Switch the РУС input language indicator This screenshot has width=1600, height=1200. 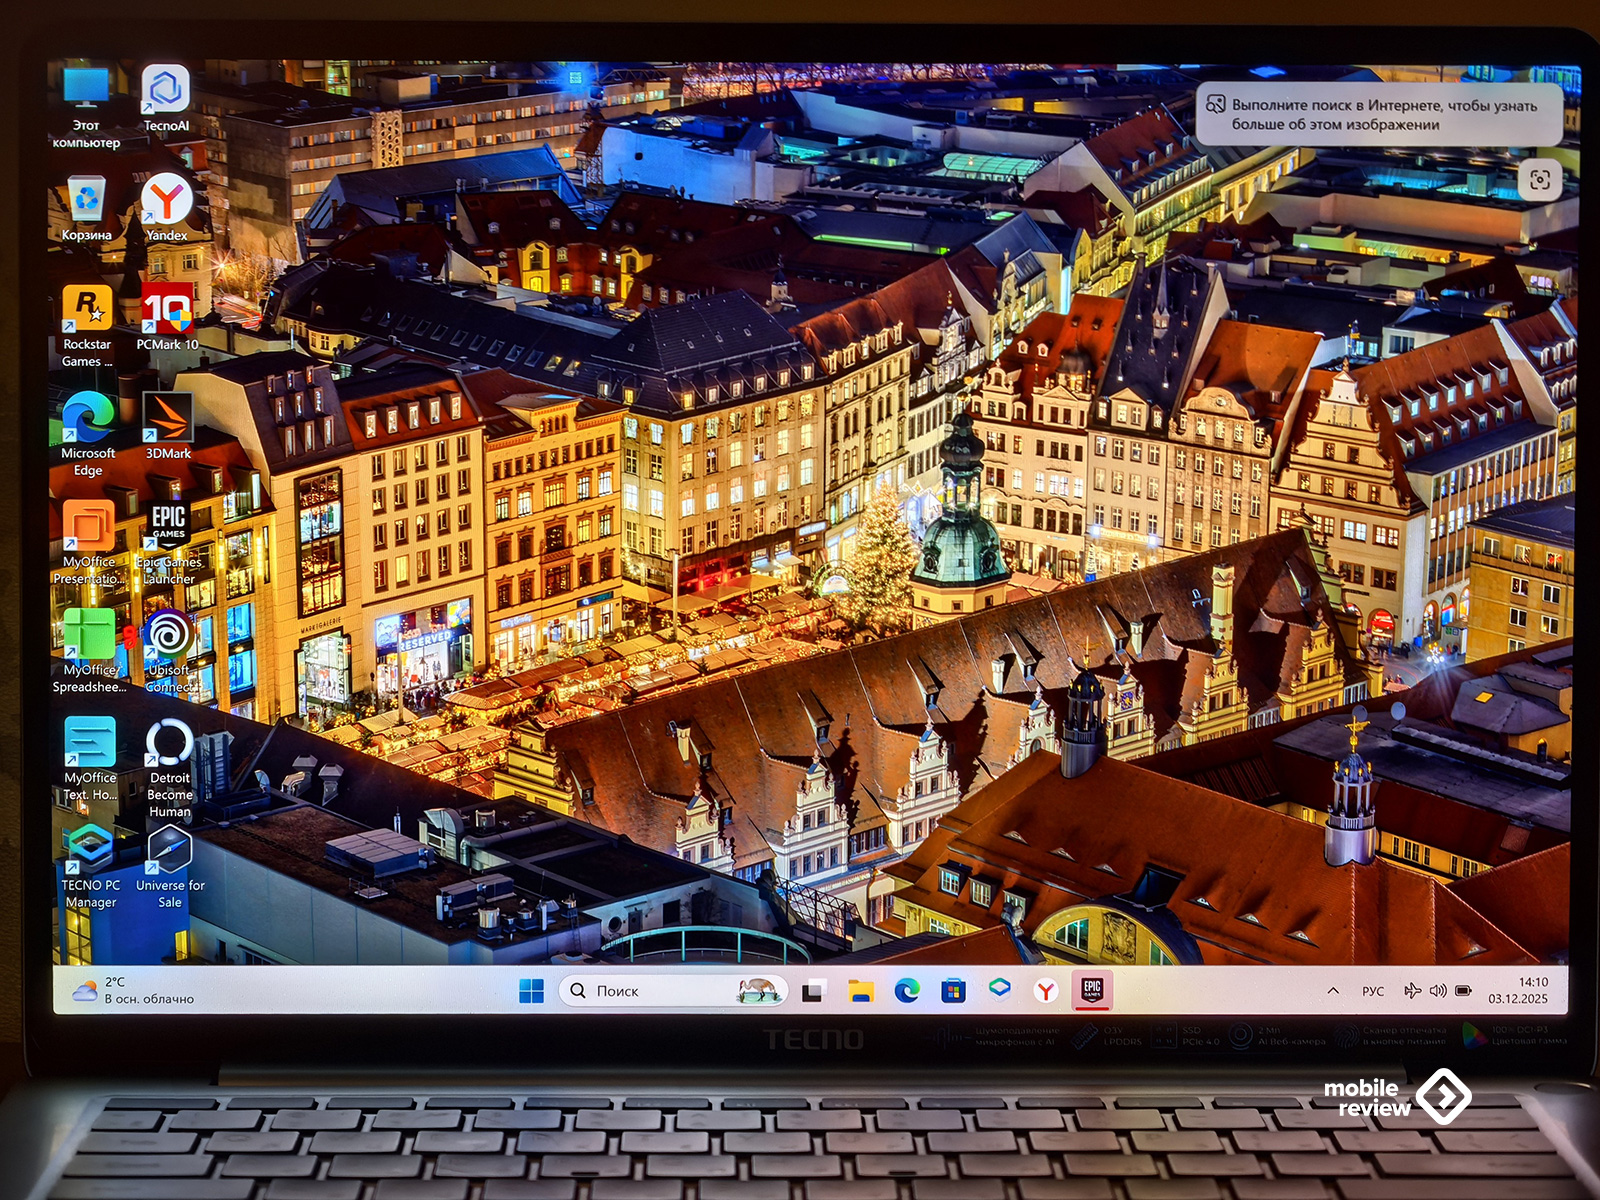[1373, 991]
